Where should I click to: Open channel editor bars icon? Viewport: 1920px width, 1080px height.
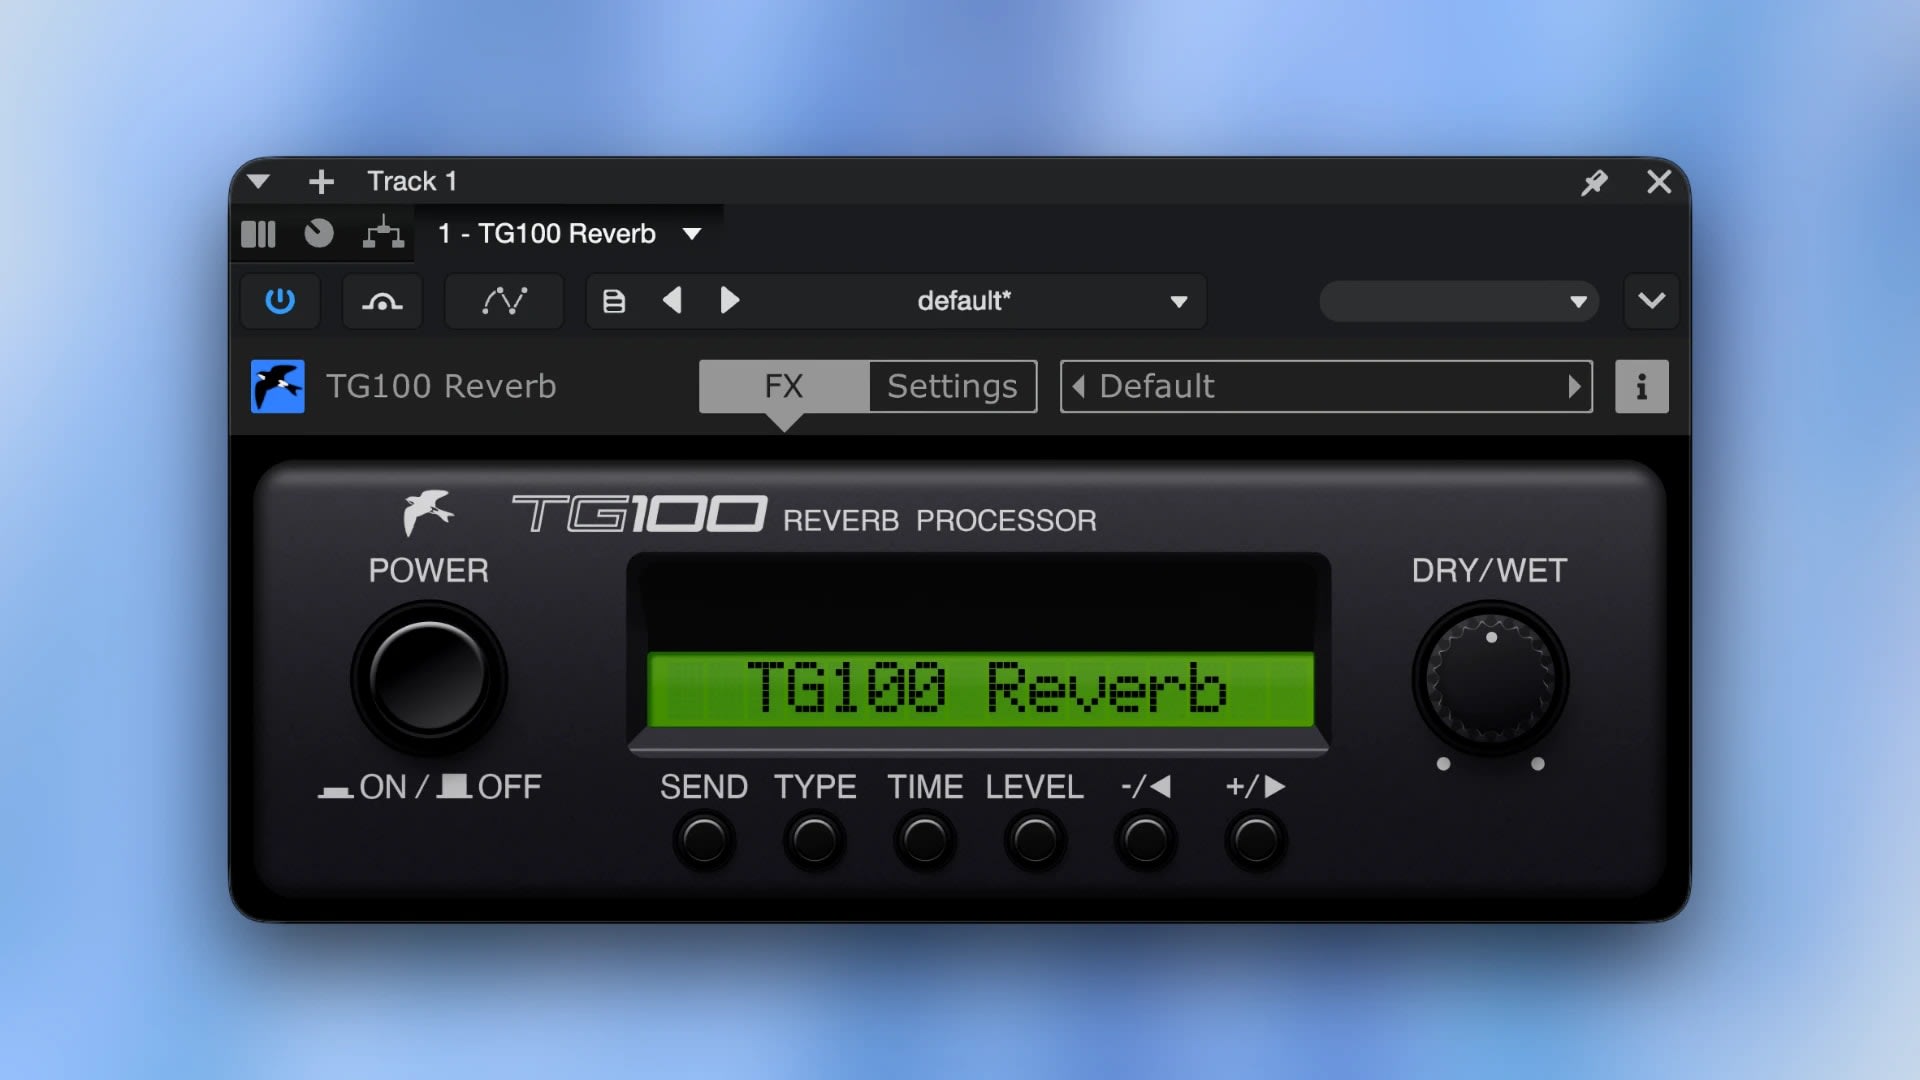click(x=258, y=234)
